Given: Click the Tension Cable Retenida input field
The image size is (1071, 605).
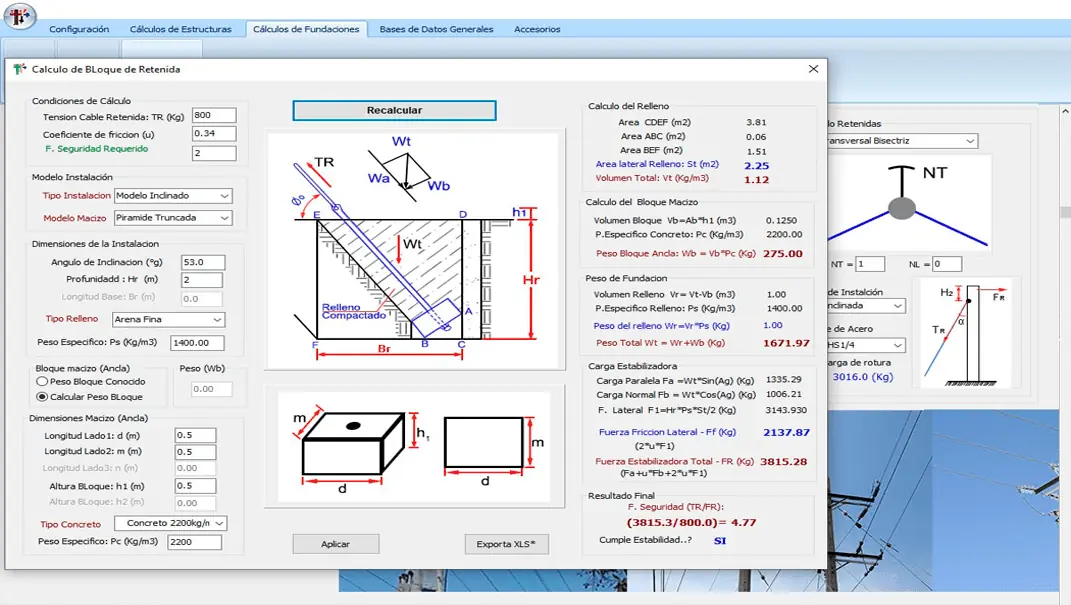Looking at the screenshot, I should pyautogui.click(x=214, y=116).
